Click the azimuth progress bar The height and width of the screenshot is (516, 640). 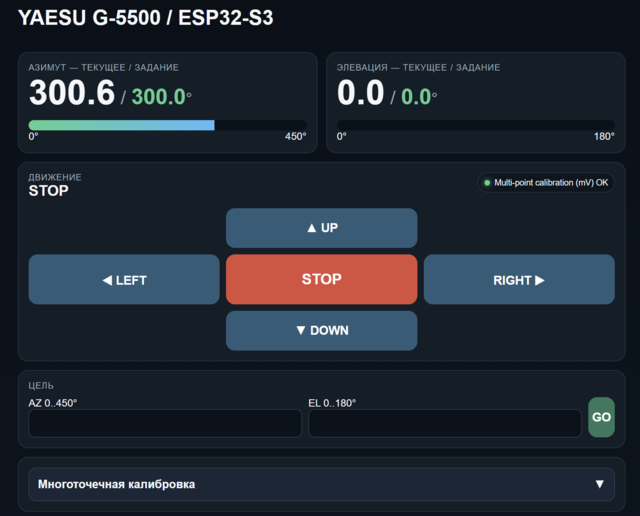click(x=167, y=125)
